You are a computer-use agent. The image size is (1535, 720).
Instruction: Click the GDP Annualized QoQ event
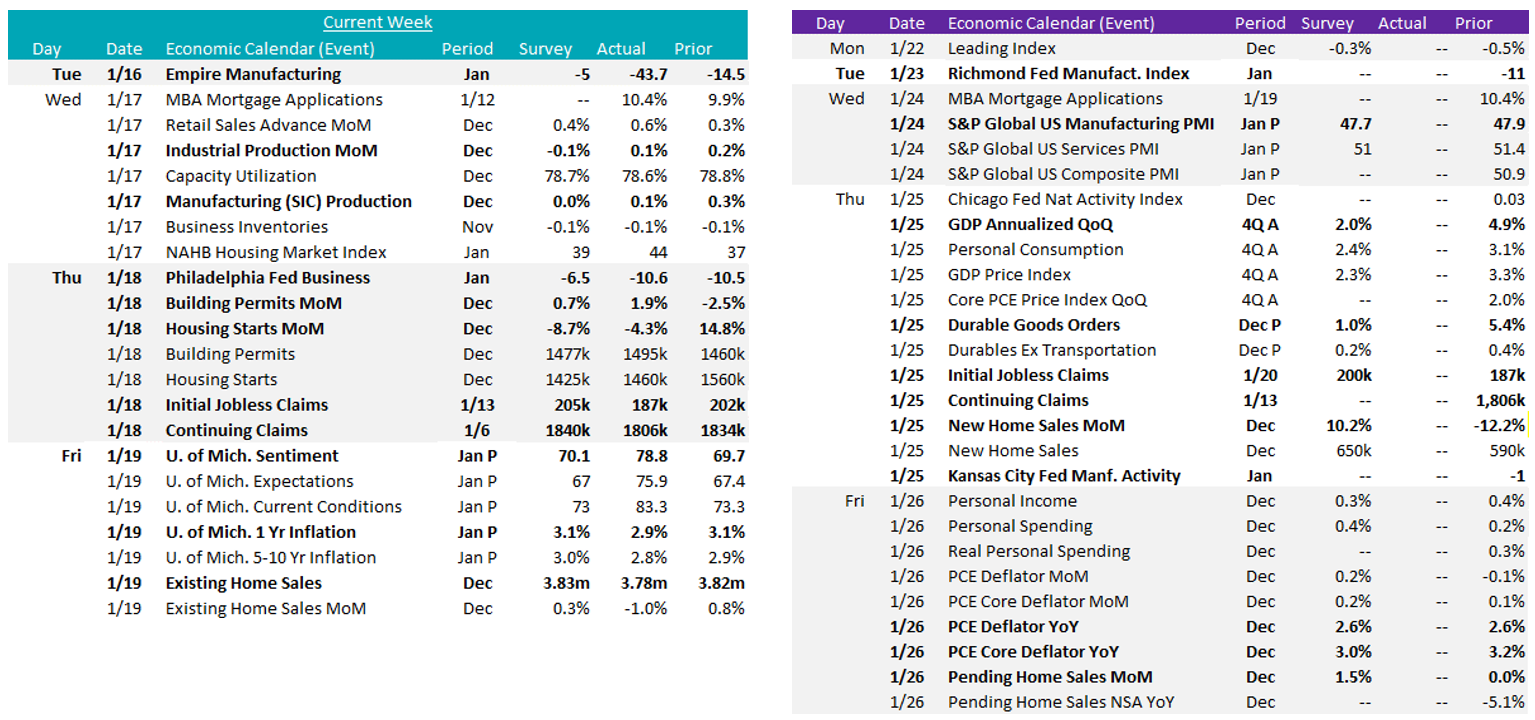[1030, 224]
